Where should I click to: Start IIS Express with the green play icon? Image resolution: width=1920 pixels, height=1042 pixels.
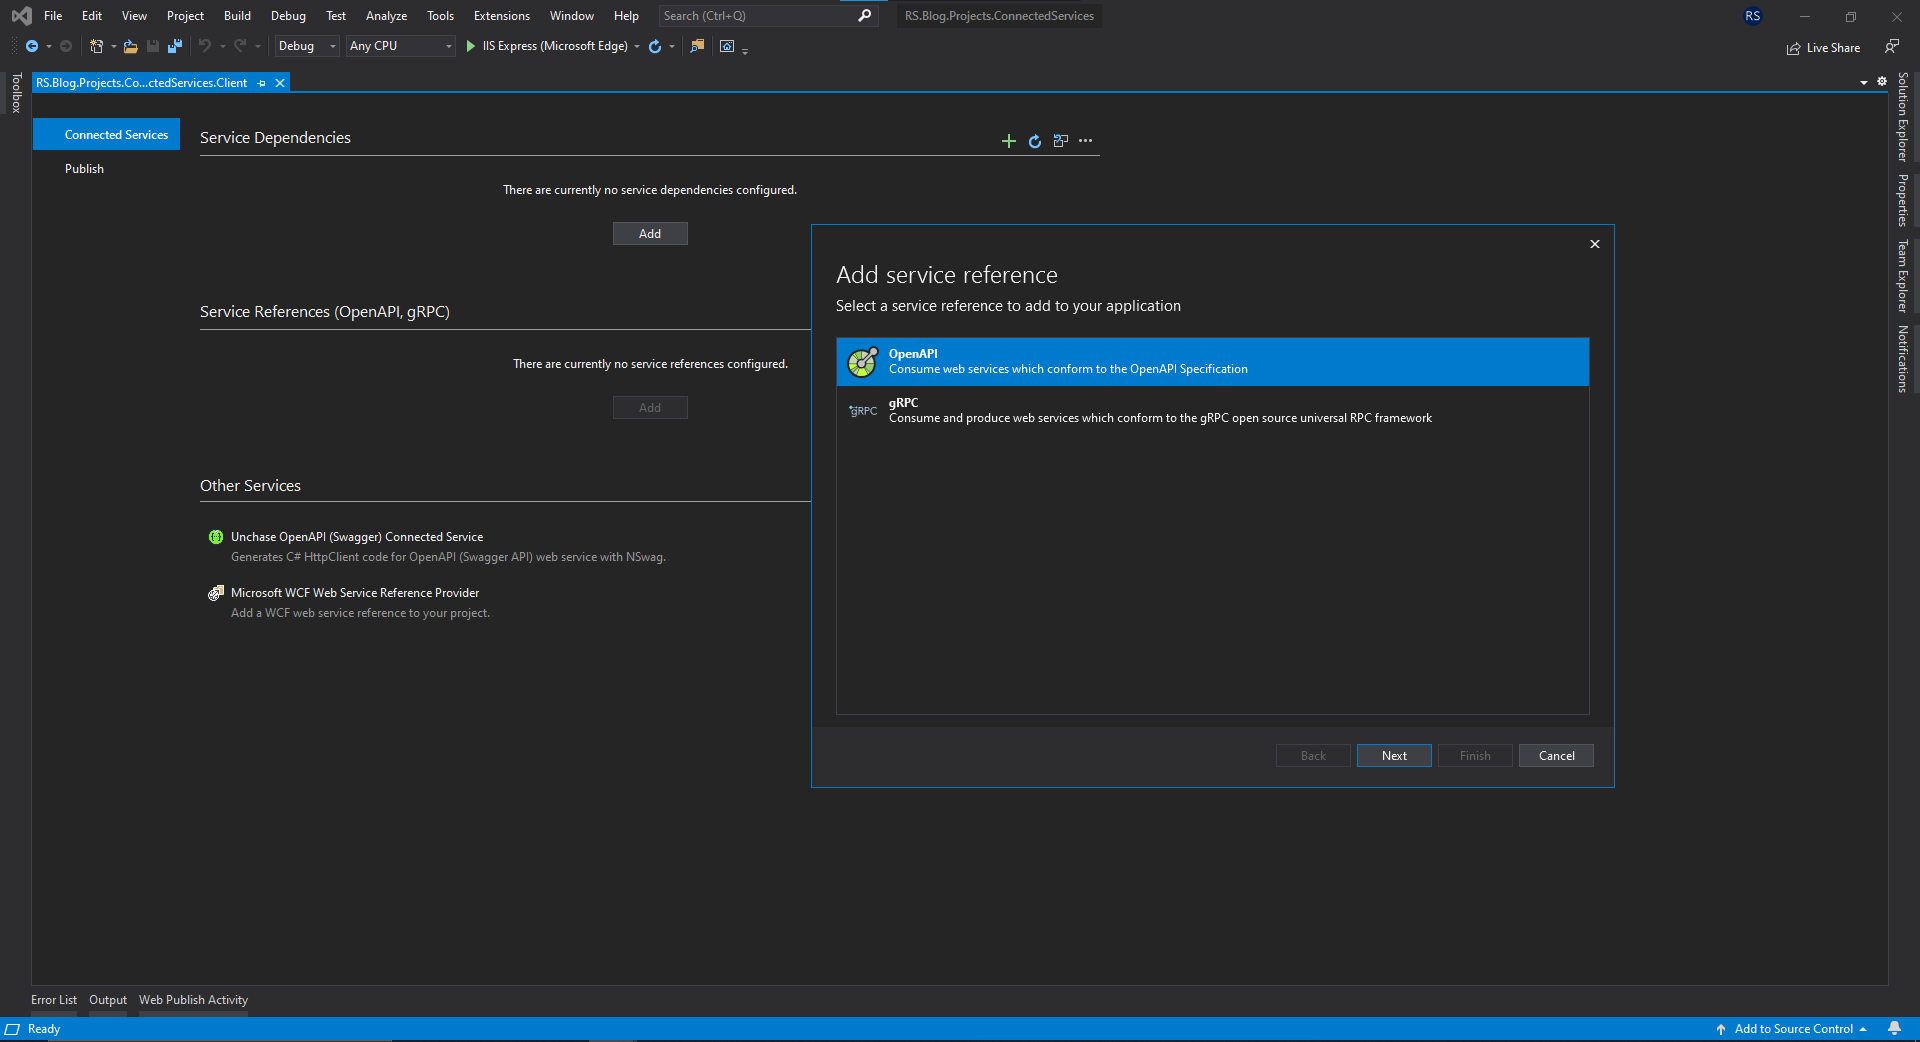coord(471,46)
